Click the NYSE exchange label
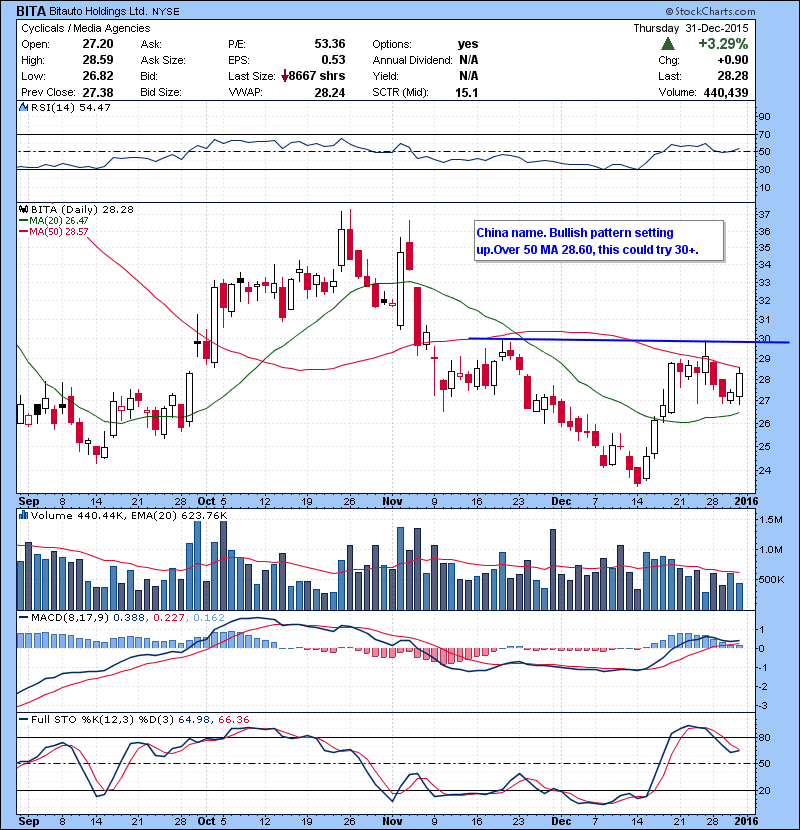This screenshot has width=800, height=830. tap(166, 12)
